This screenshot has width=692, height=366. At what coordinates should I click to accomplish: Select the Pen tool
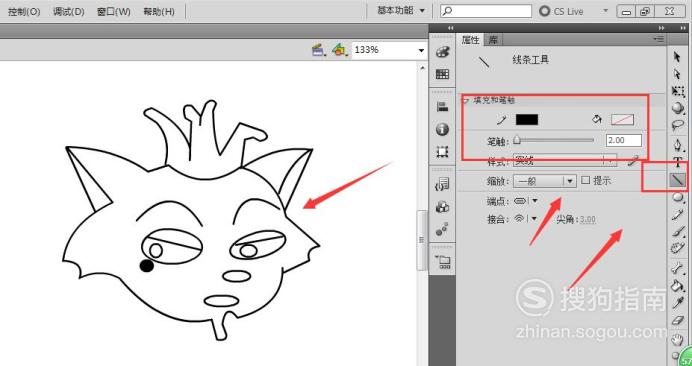click(x=677, y=145)
